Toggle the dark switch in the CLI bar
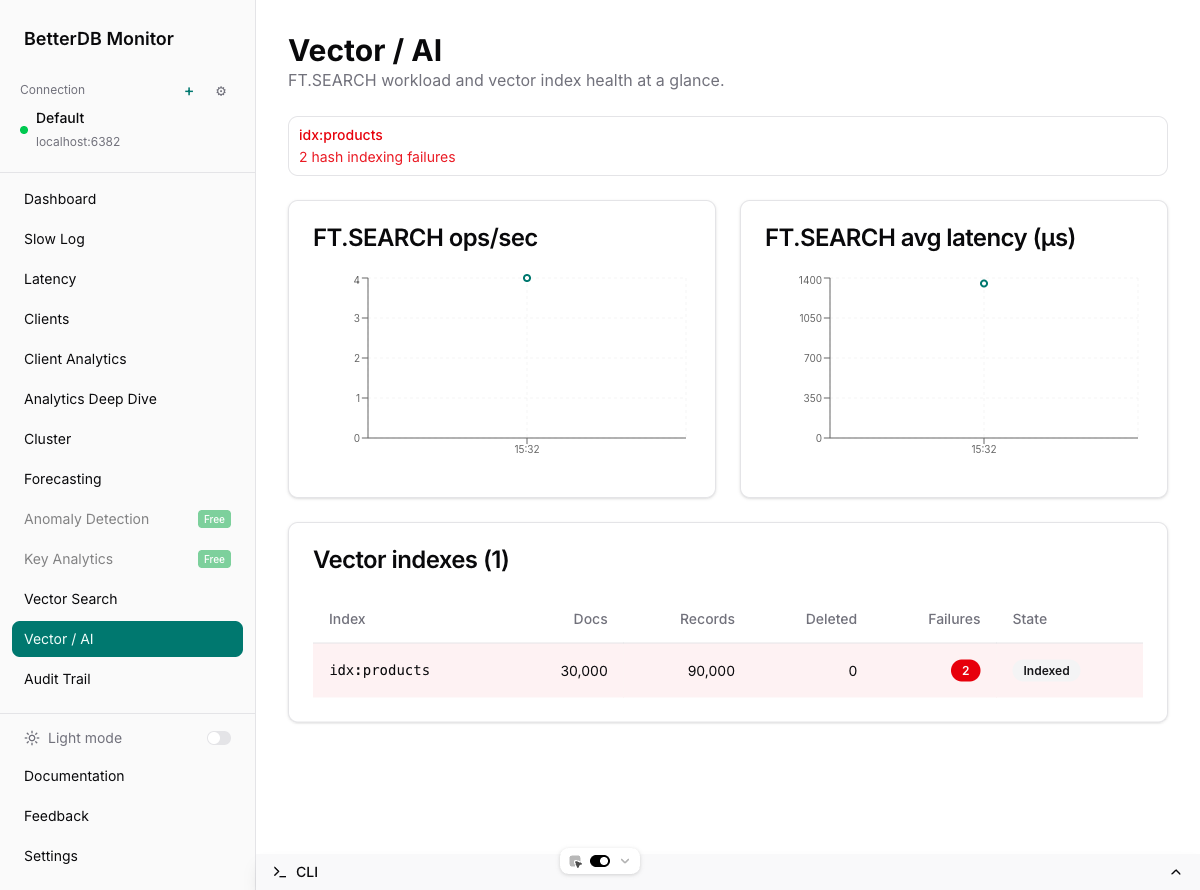 pos(599,860)
